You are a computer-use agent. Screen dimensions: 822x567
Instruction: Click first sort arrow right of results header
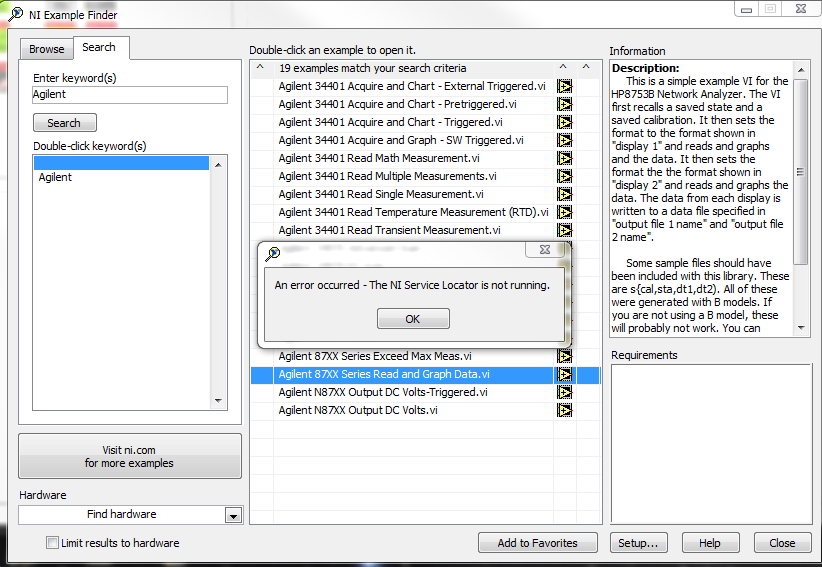pyautogui.click(x=563, y=67)
